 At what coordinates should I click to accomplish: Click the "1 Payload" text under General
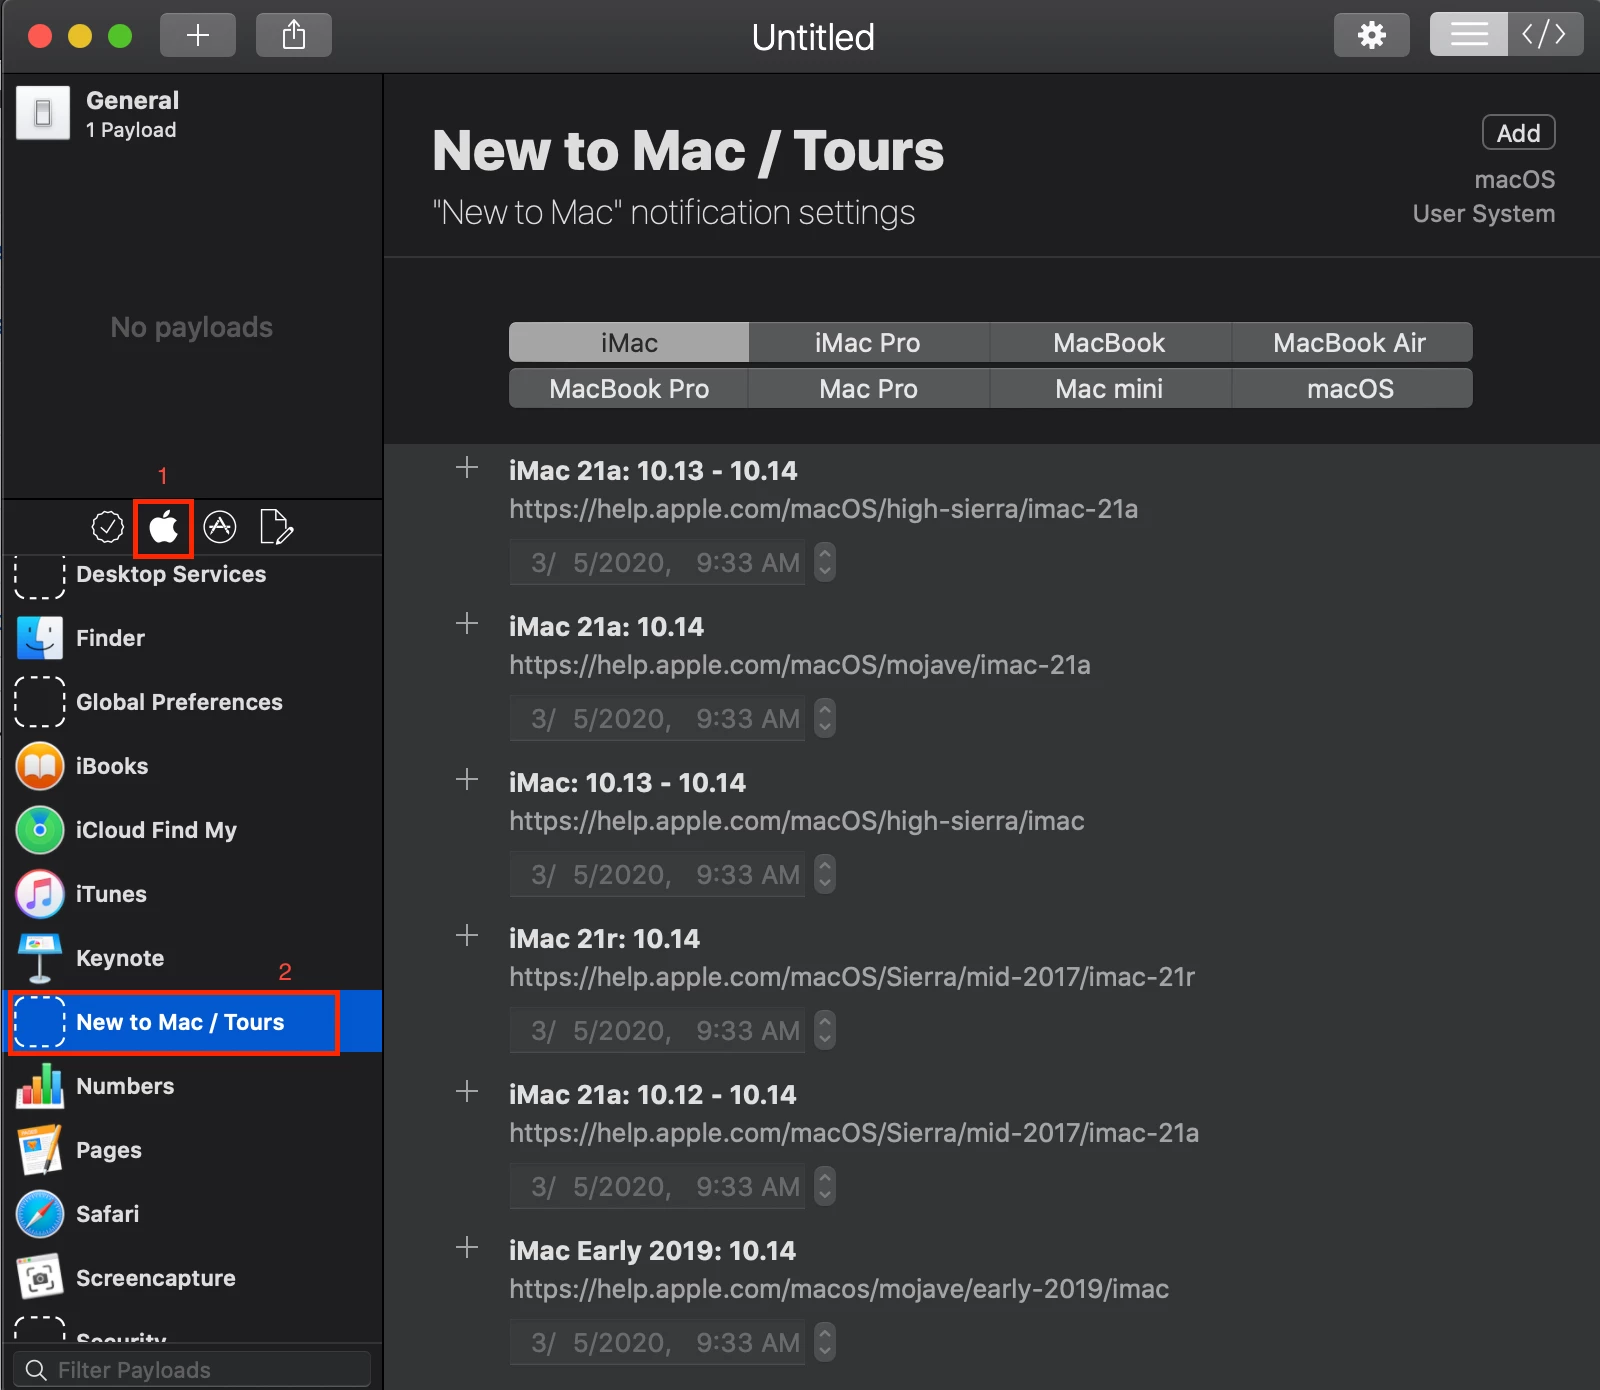(131, 130)
